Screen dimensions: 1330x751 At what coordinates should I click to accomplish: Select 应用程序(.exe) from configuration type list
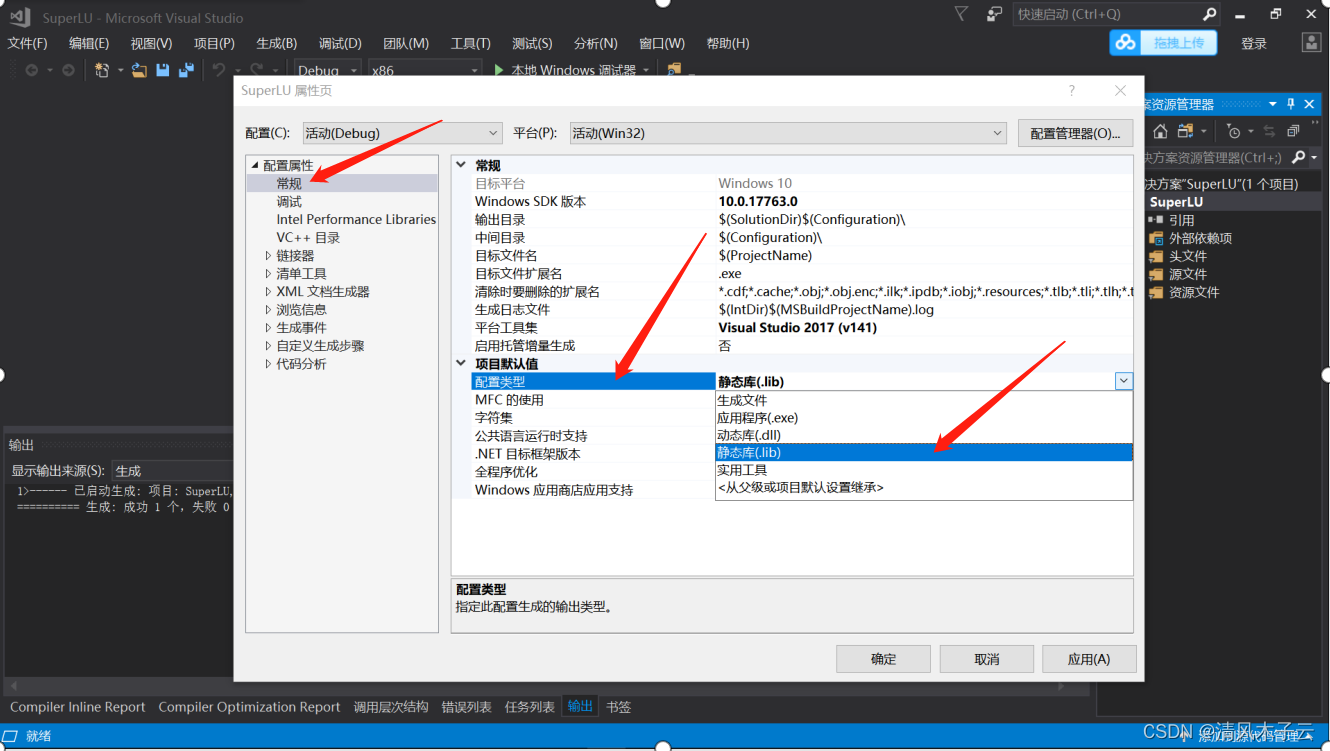(924, 417)
